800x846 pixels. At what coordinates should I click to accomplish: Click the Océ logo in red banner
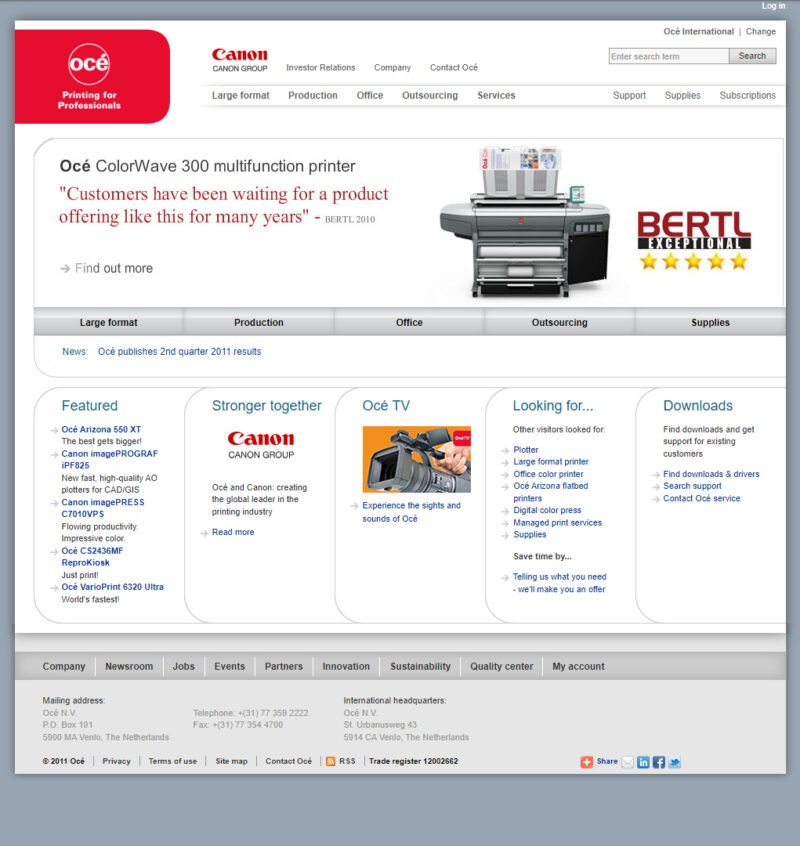(x=89, y=65)
